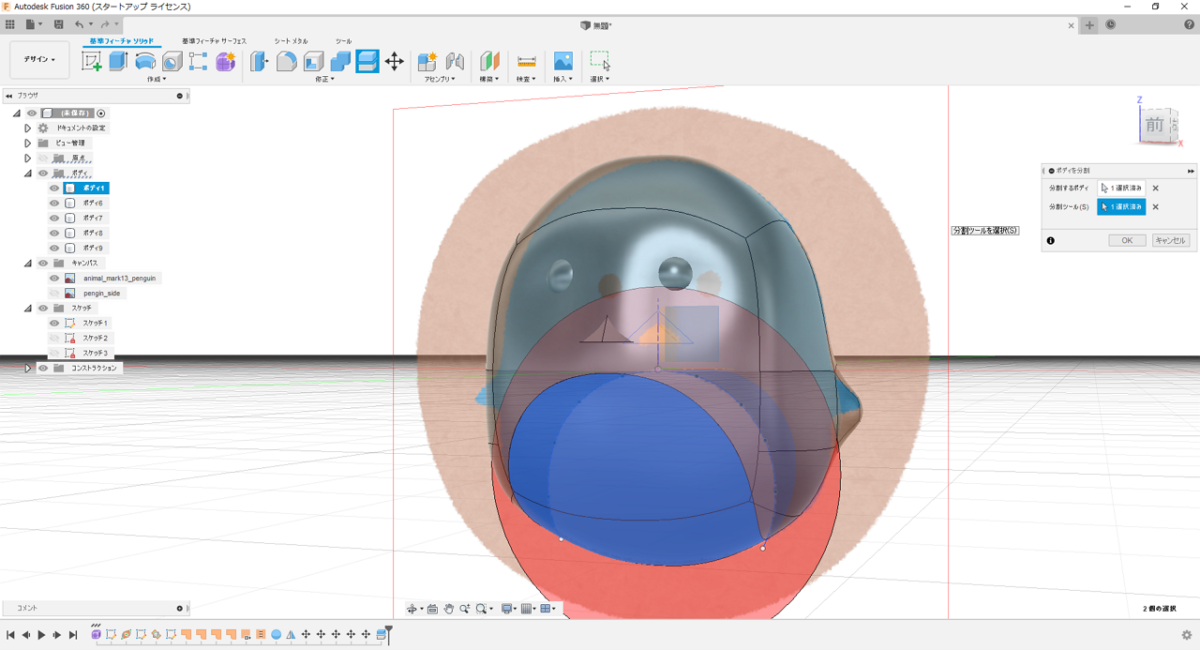The width and height of the screenshot is (1200, 650).
Task: Switch to the ツール tab
Action: pos(343,41)
